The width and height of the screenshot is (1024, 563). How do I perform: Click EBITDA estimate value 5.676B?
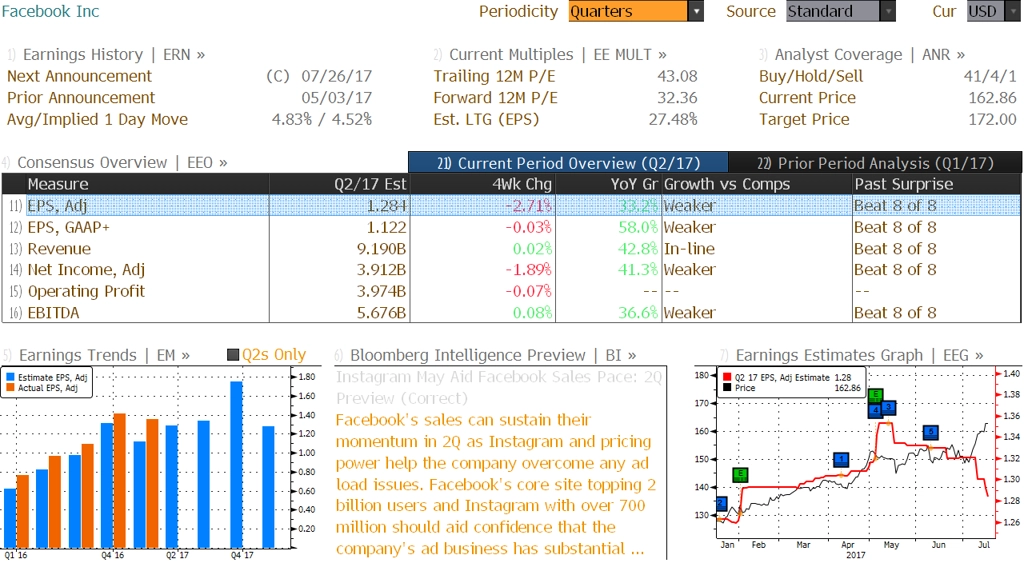(381, 313)
